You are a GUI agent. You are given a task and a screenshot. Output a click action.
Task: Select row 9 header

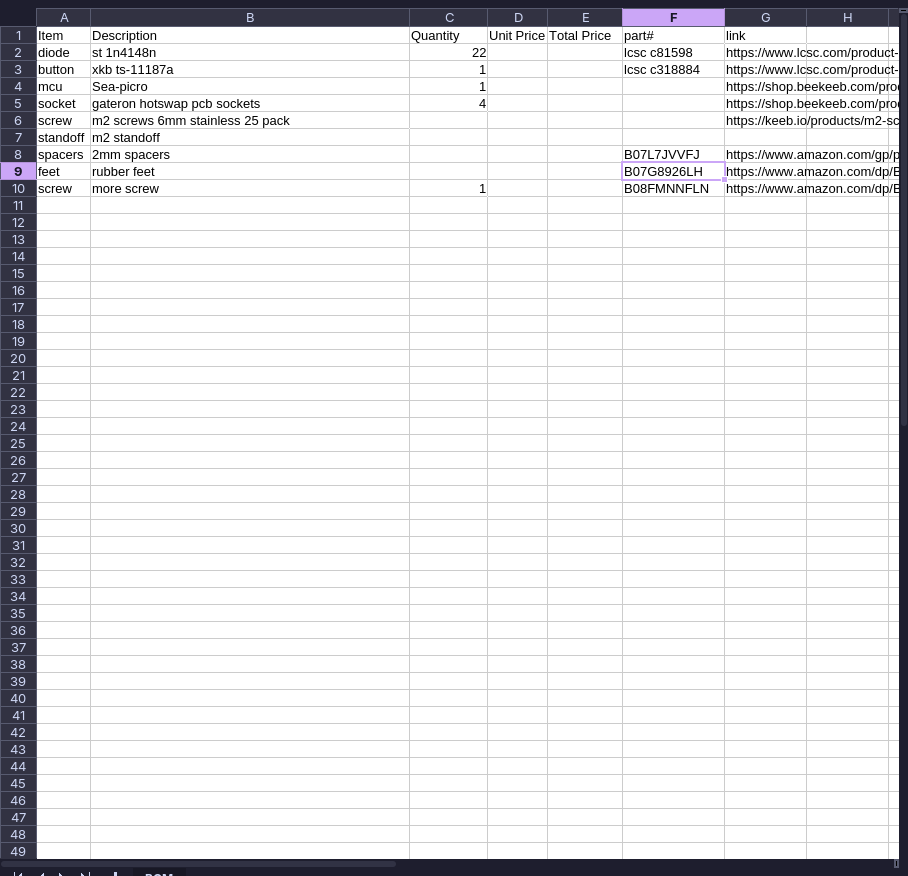point(18,171)
